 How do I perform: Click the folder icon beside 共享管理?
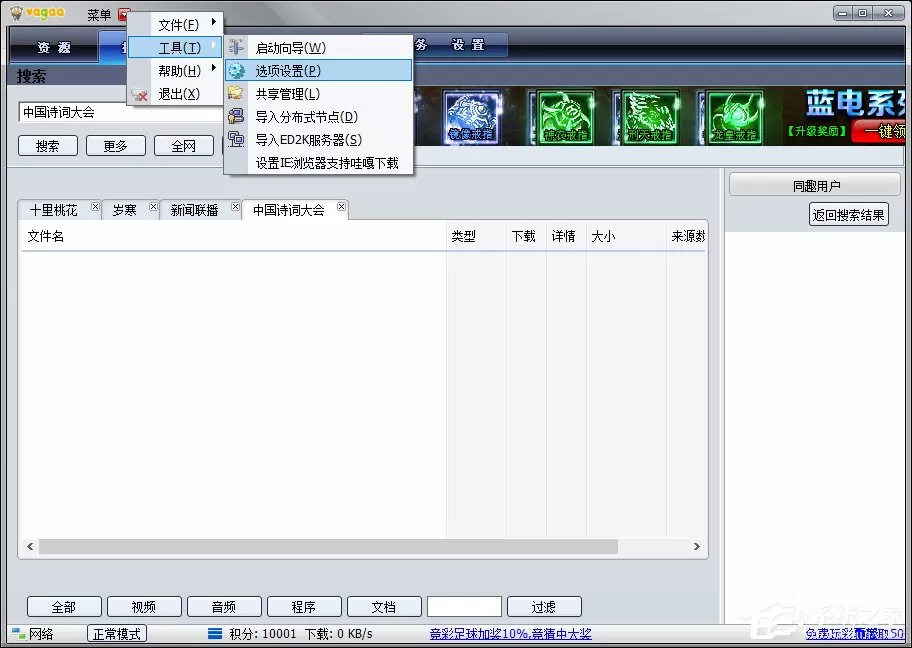[236, 92]
